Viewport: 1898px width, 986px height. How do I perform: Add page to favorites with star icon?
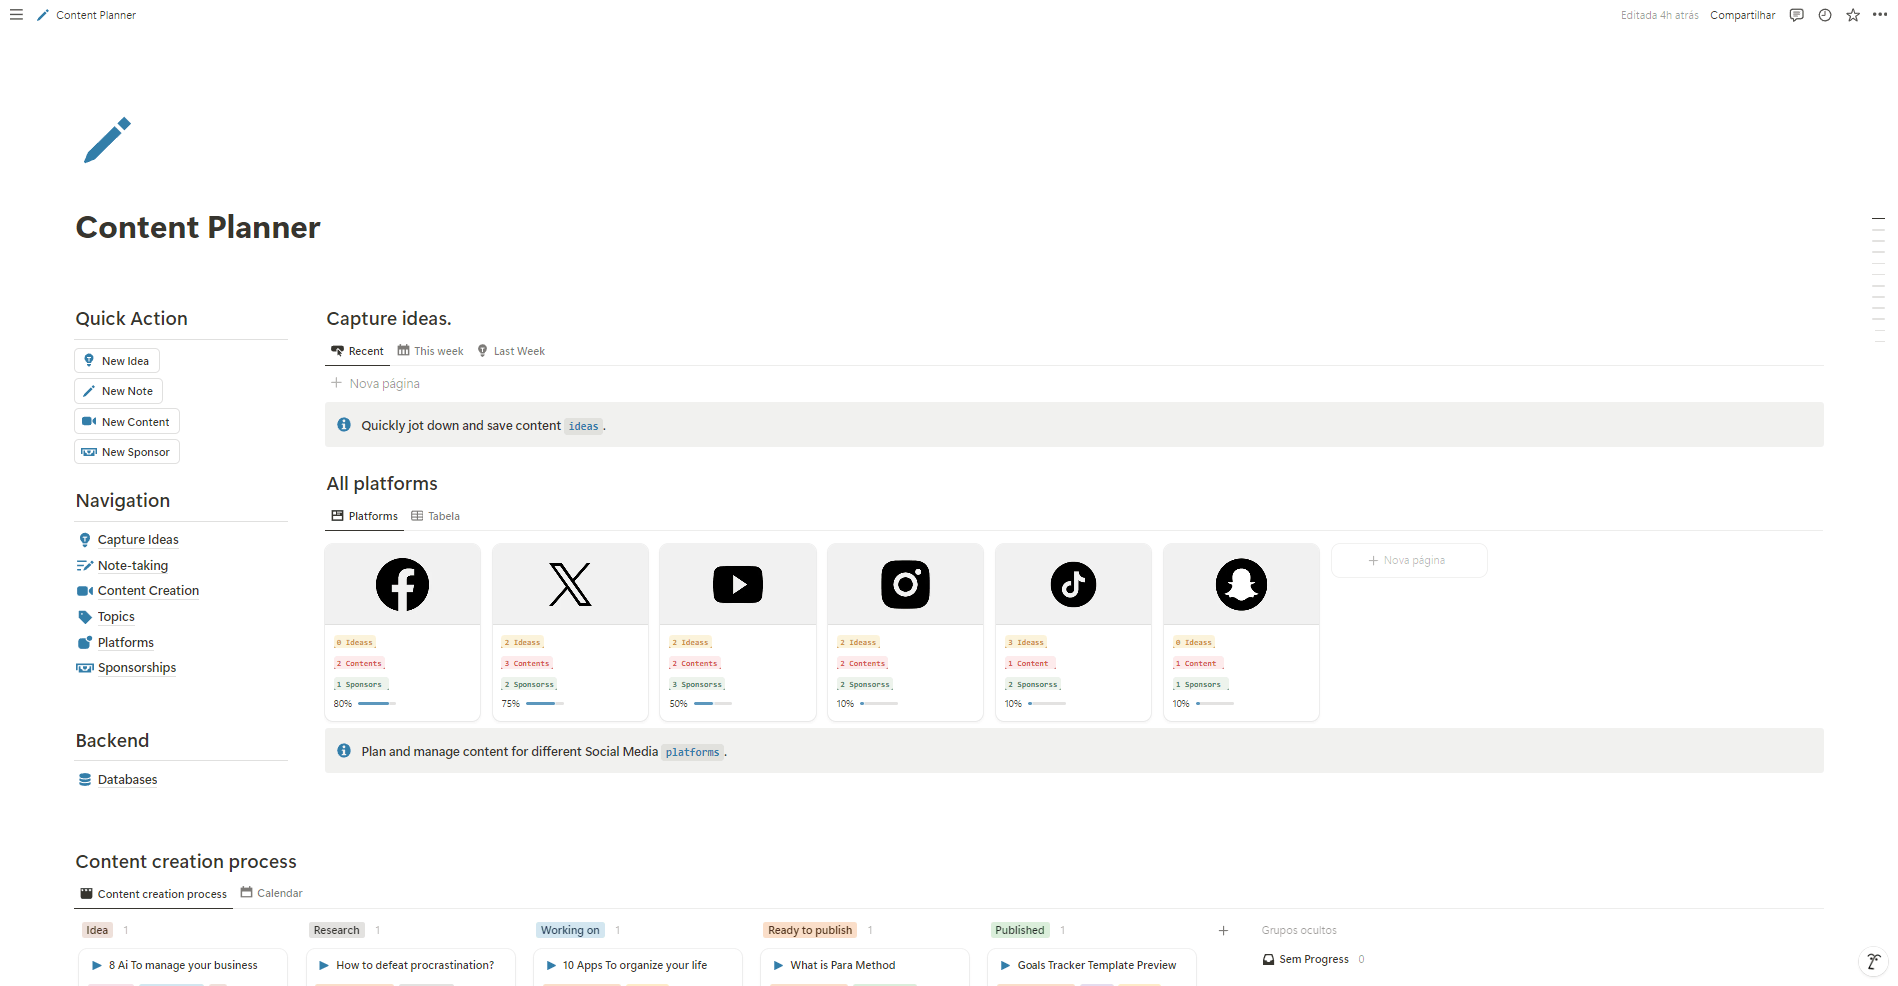pyautogui.click(x=1852, y=15)
